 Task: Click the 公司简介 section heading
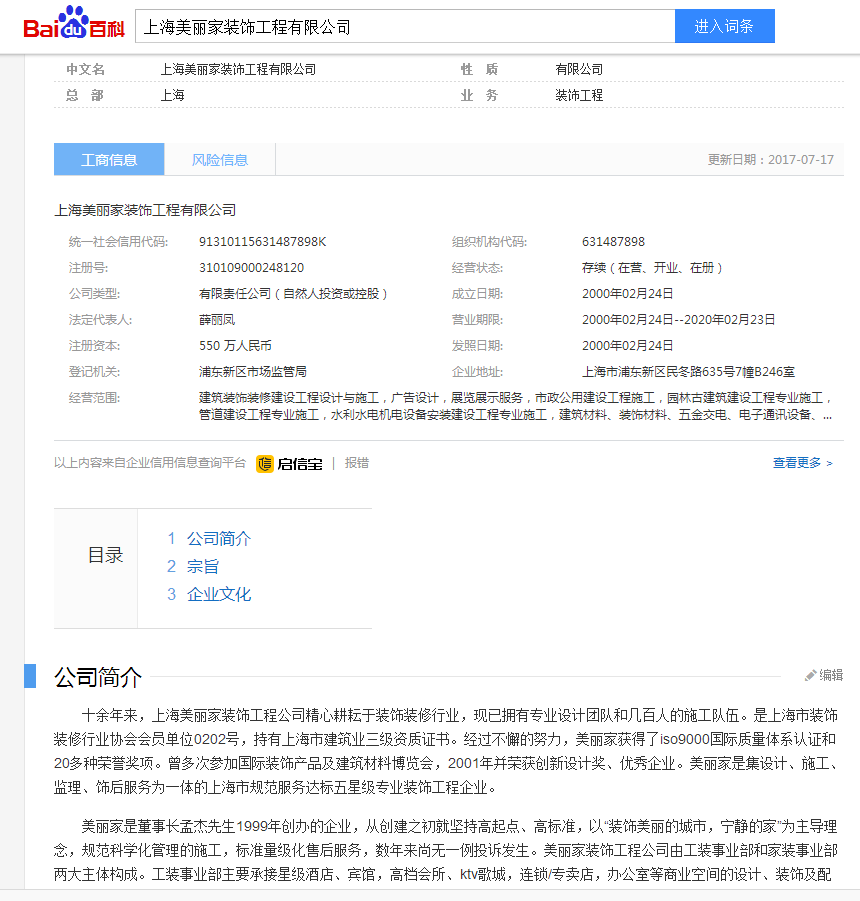click(x=98, y=677)
